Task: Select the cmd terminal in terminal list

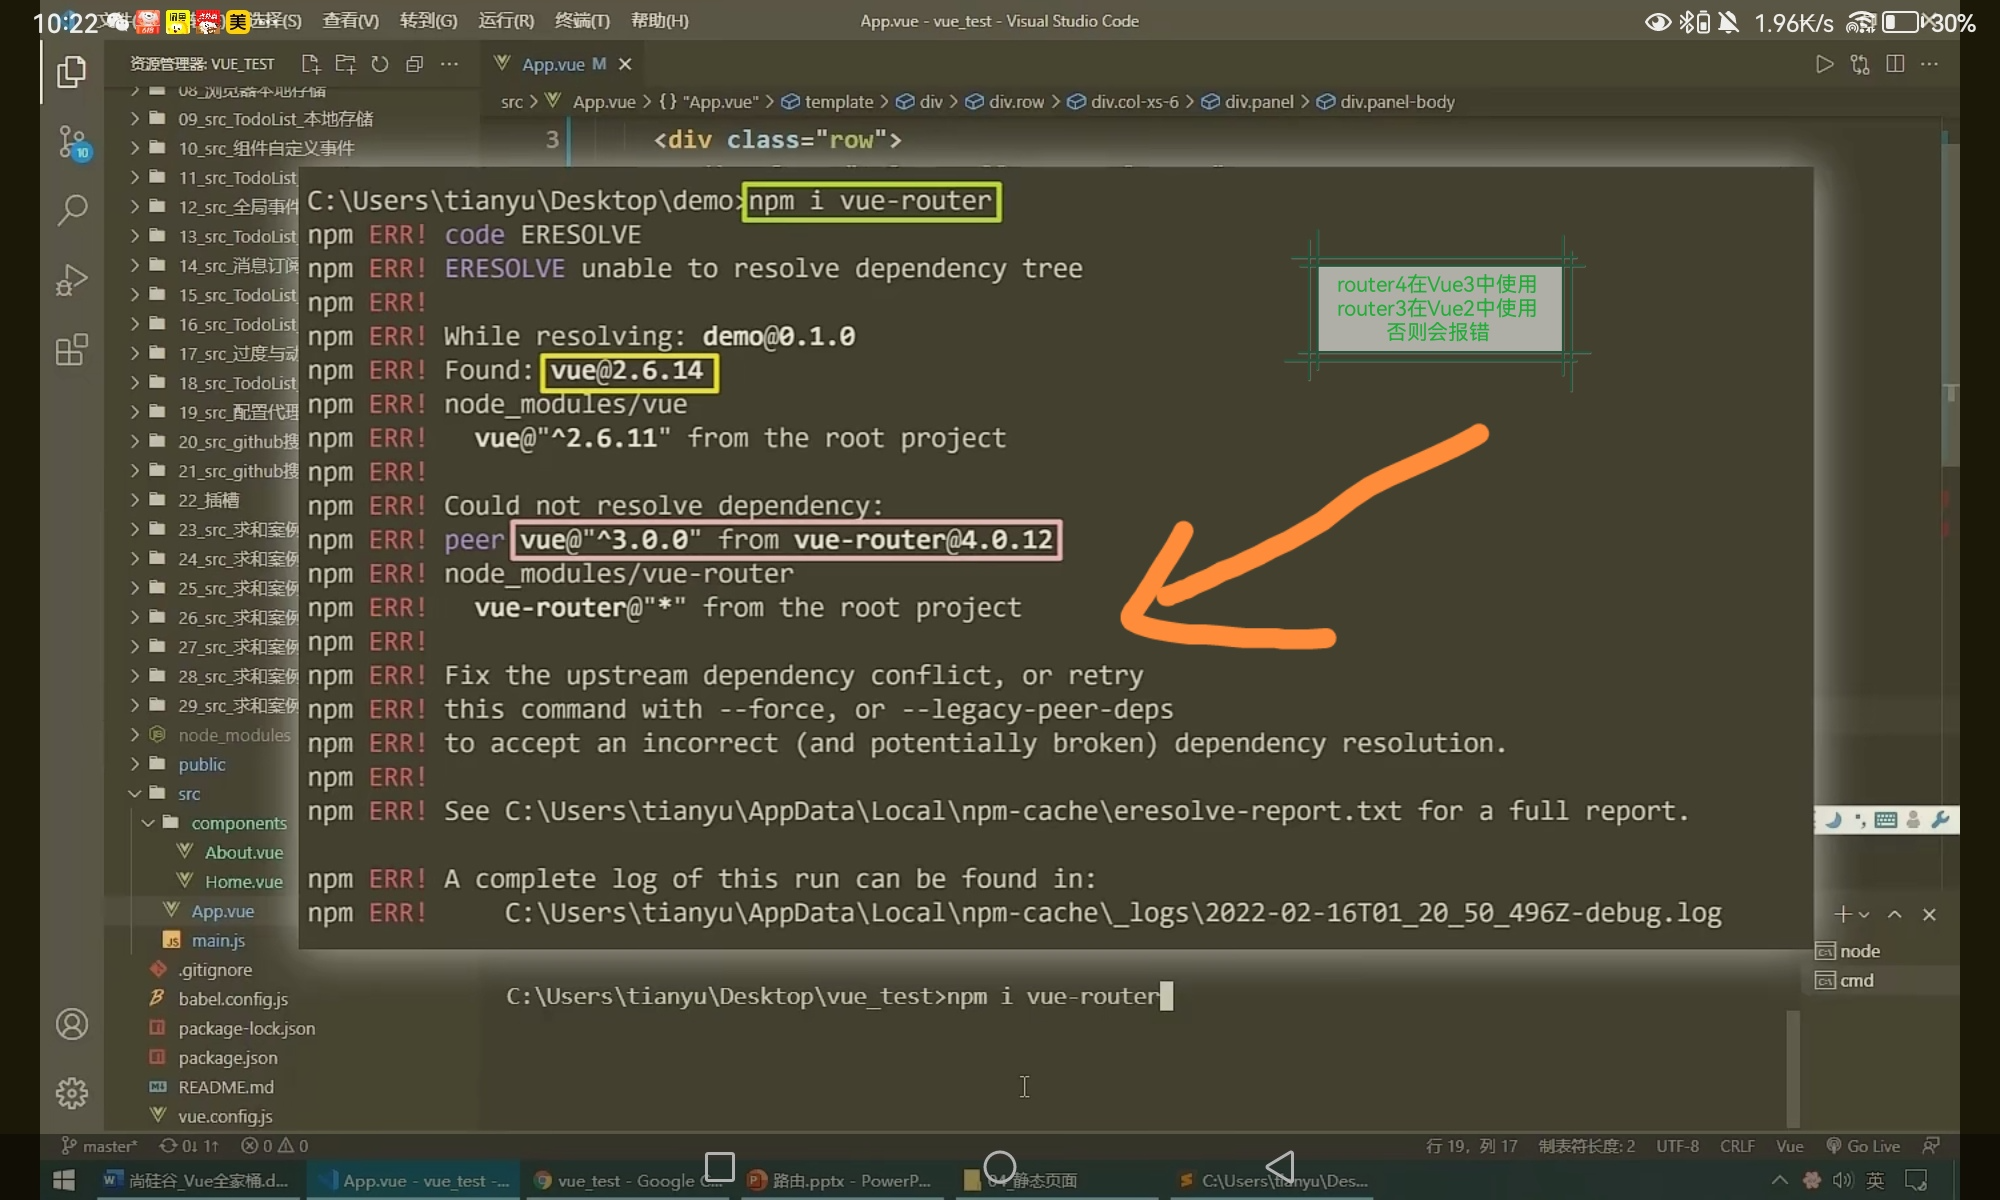Action: (x=1856, y=980)
